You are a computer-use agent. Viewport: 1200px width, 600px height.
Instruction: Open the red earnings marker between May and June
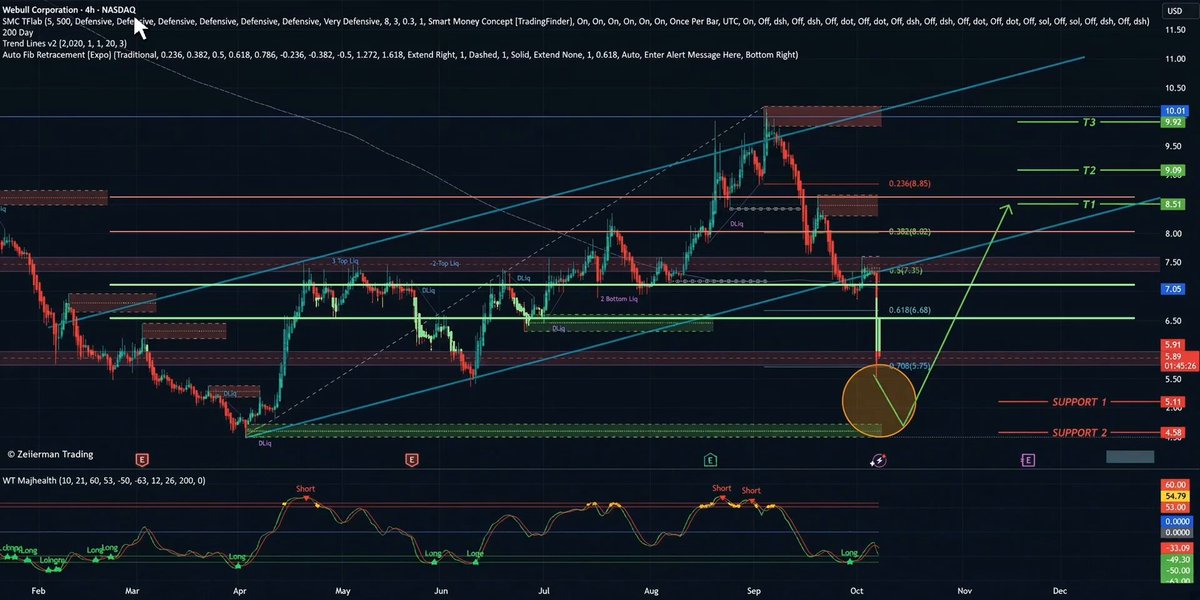pos(411,460)
